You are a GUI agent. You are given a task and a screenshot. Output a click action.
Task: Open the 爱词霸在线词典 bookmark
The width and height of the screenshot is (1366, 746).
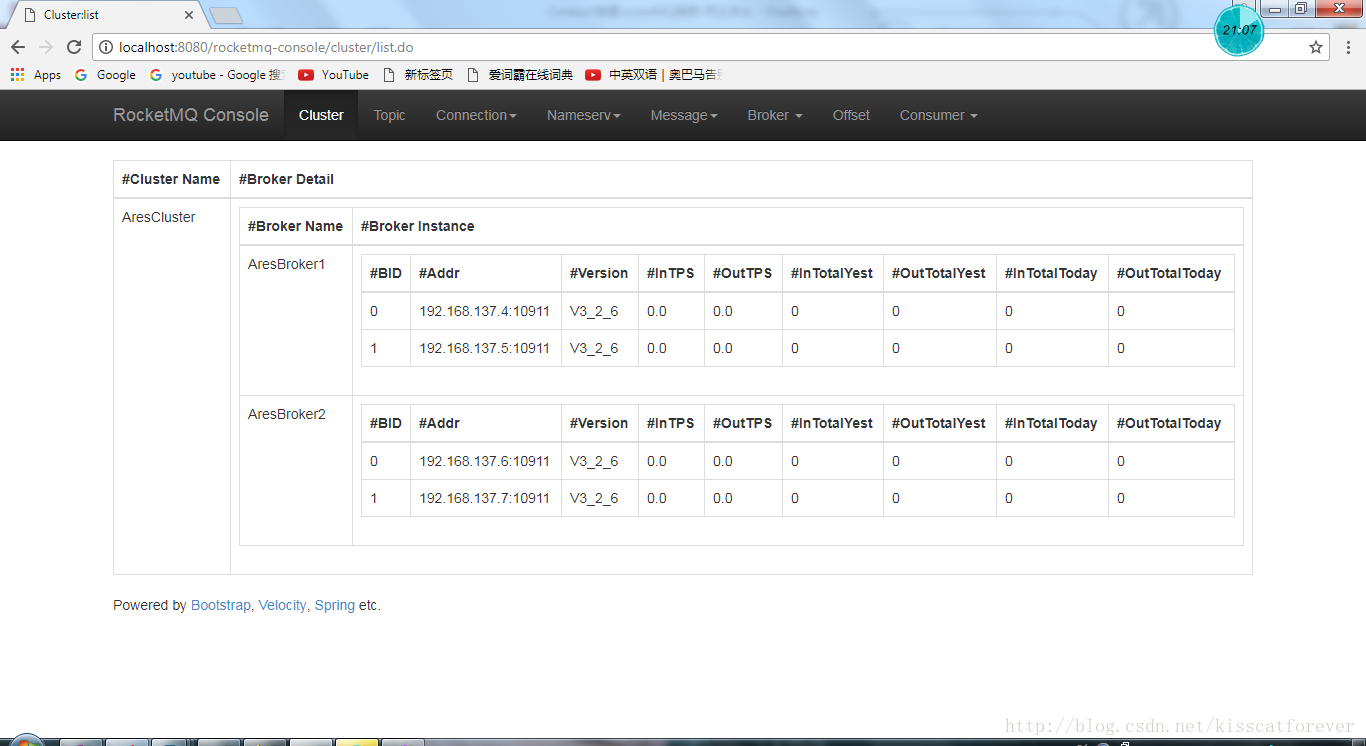click(x=520, y=75)
